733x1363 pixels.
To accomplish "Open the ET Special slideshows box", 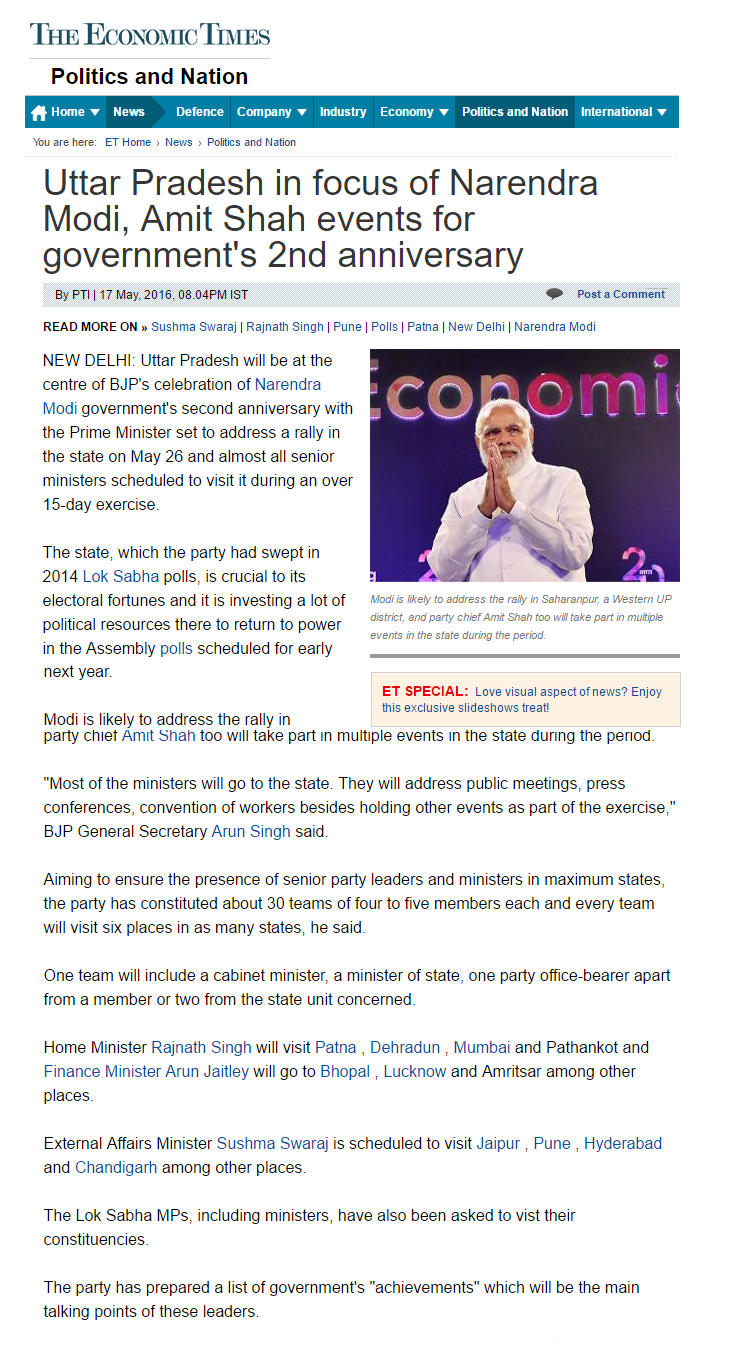I will point(525,699).
